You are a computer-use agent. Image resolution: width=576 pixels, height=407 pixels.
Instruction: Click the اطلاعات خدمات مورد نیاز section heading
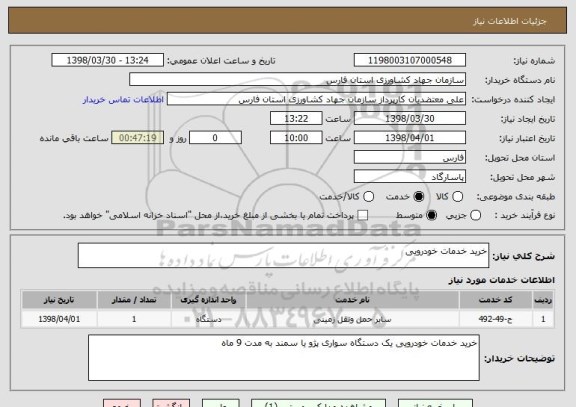pos(501,280)
